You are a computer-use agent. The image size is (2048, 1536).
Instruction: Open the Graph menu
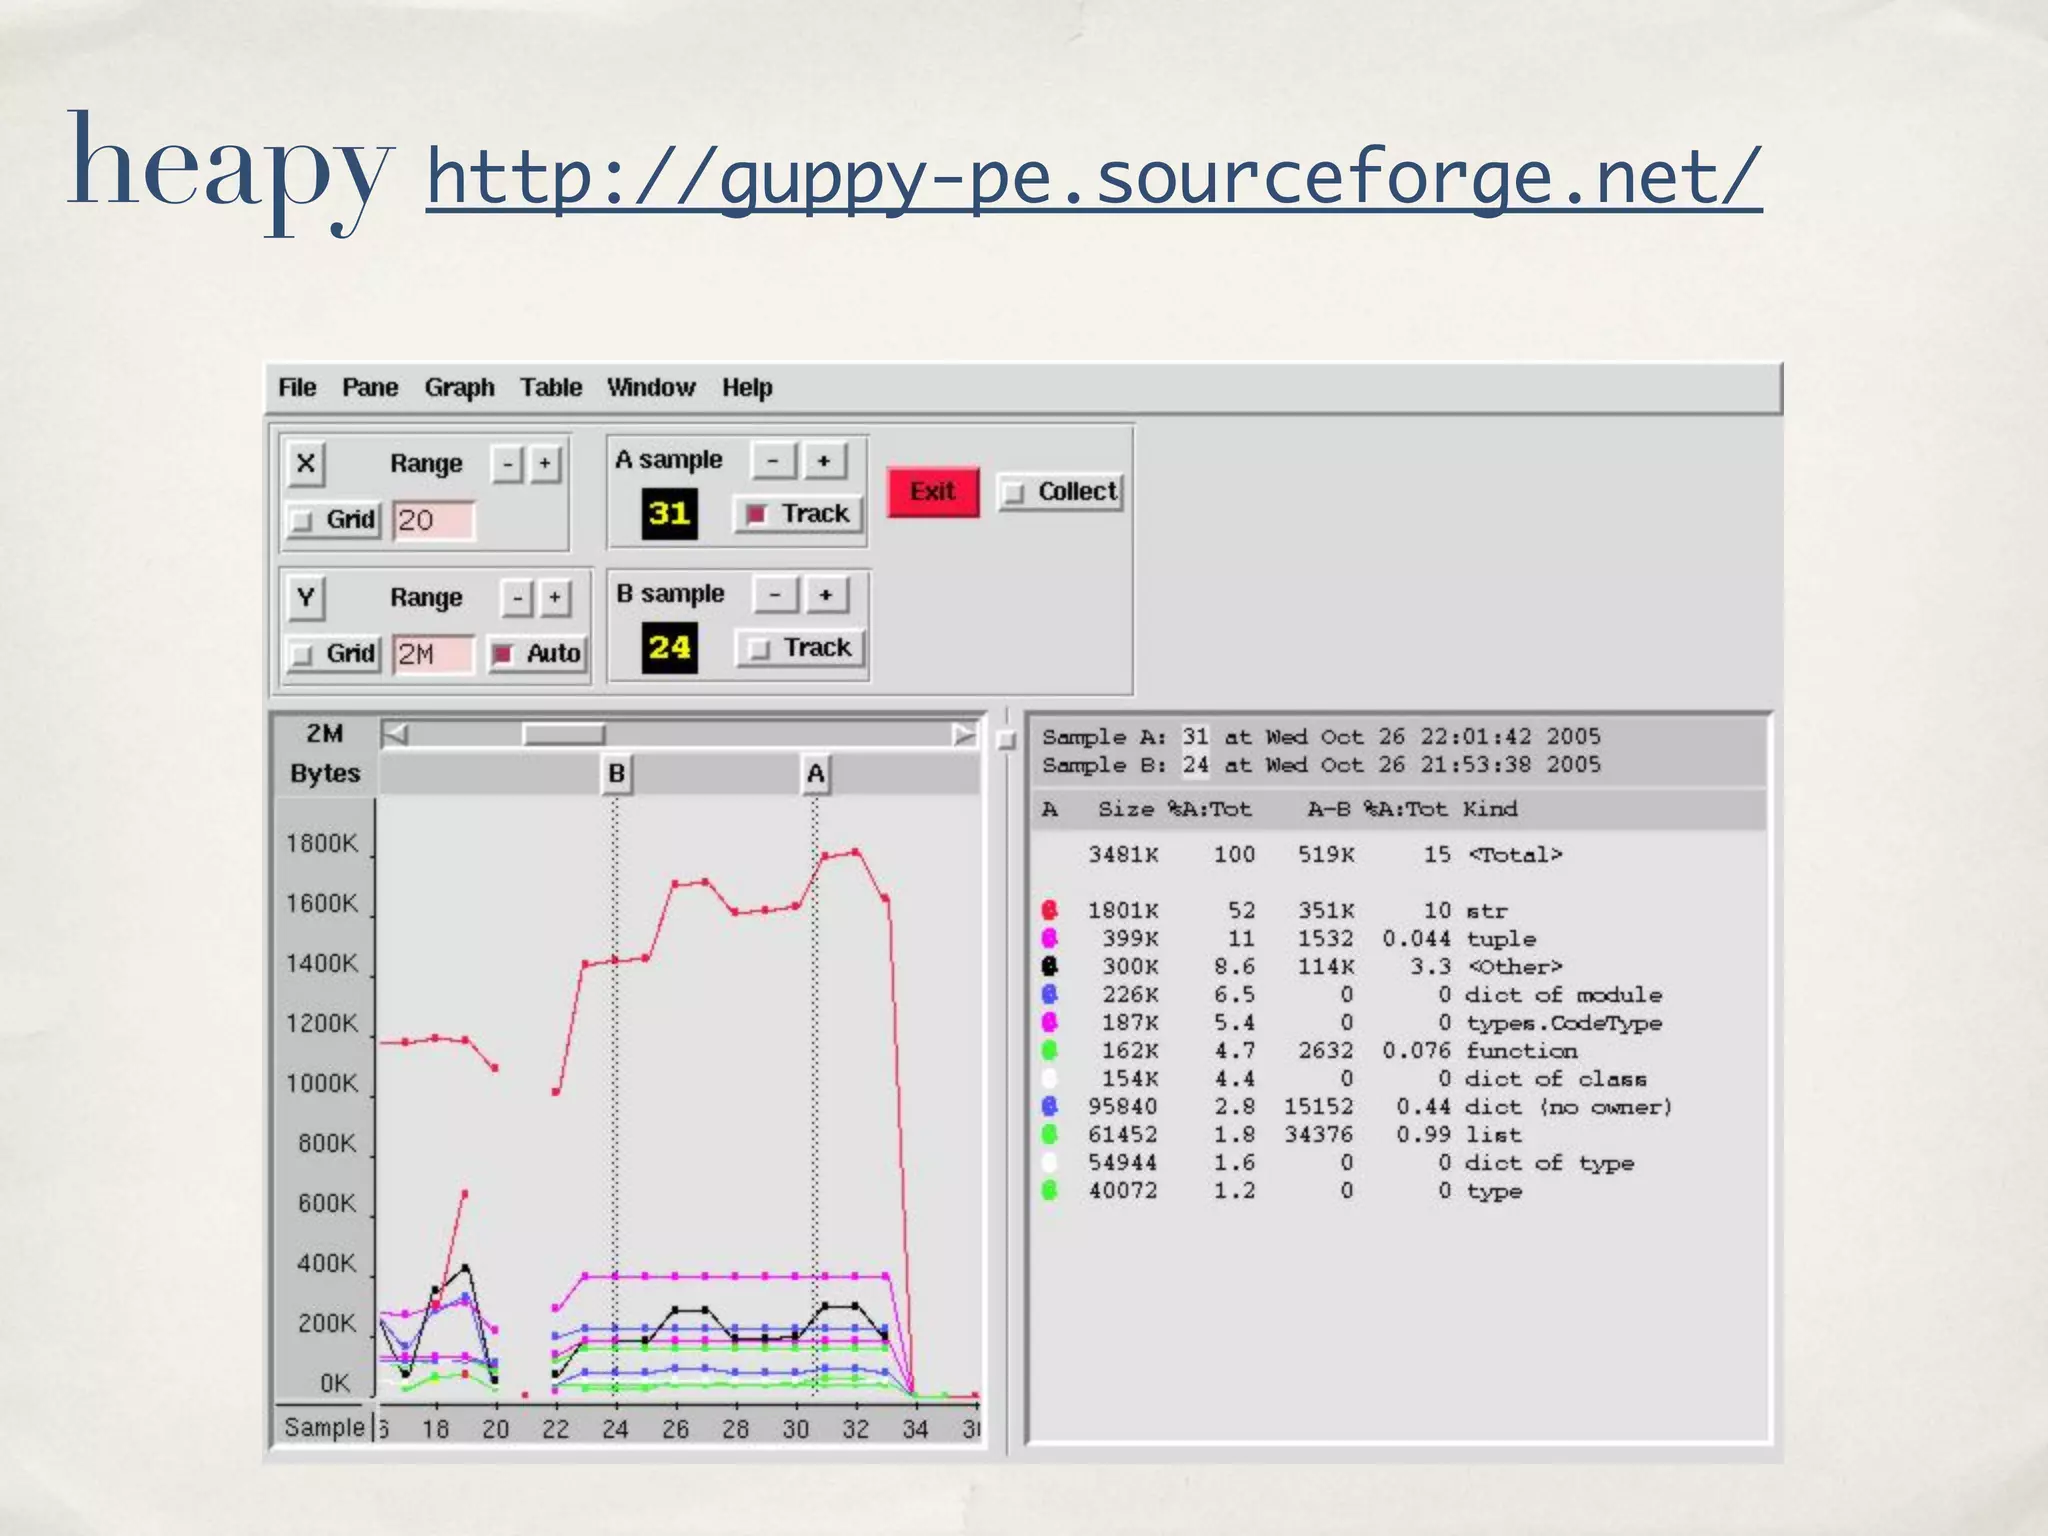[459, 387]
